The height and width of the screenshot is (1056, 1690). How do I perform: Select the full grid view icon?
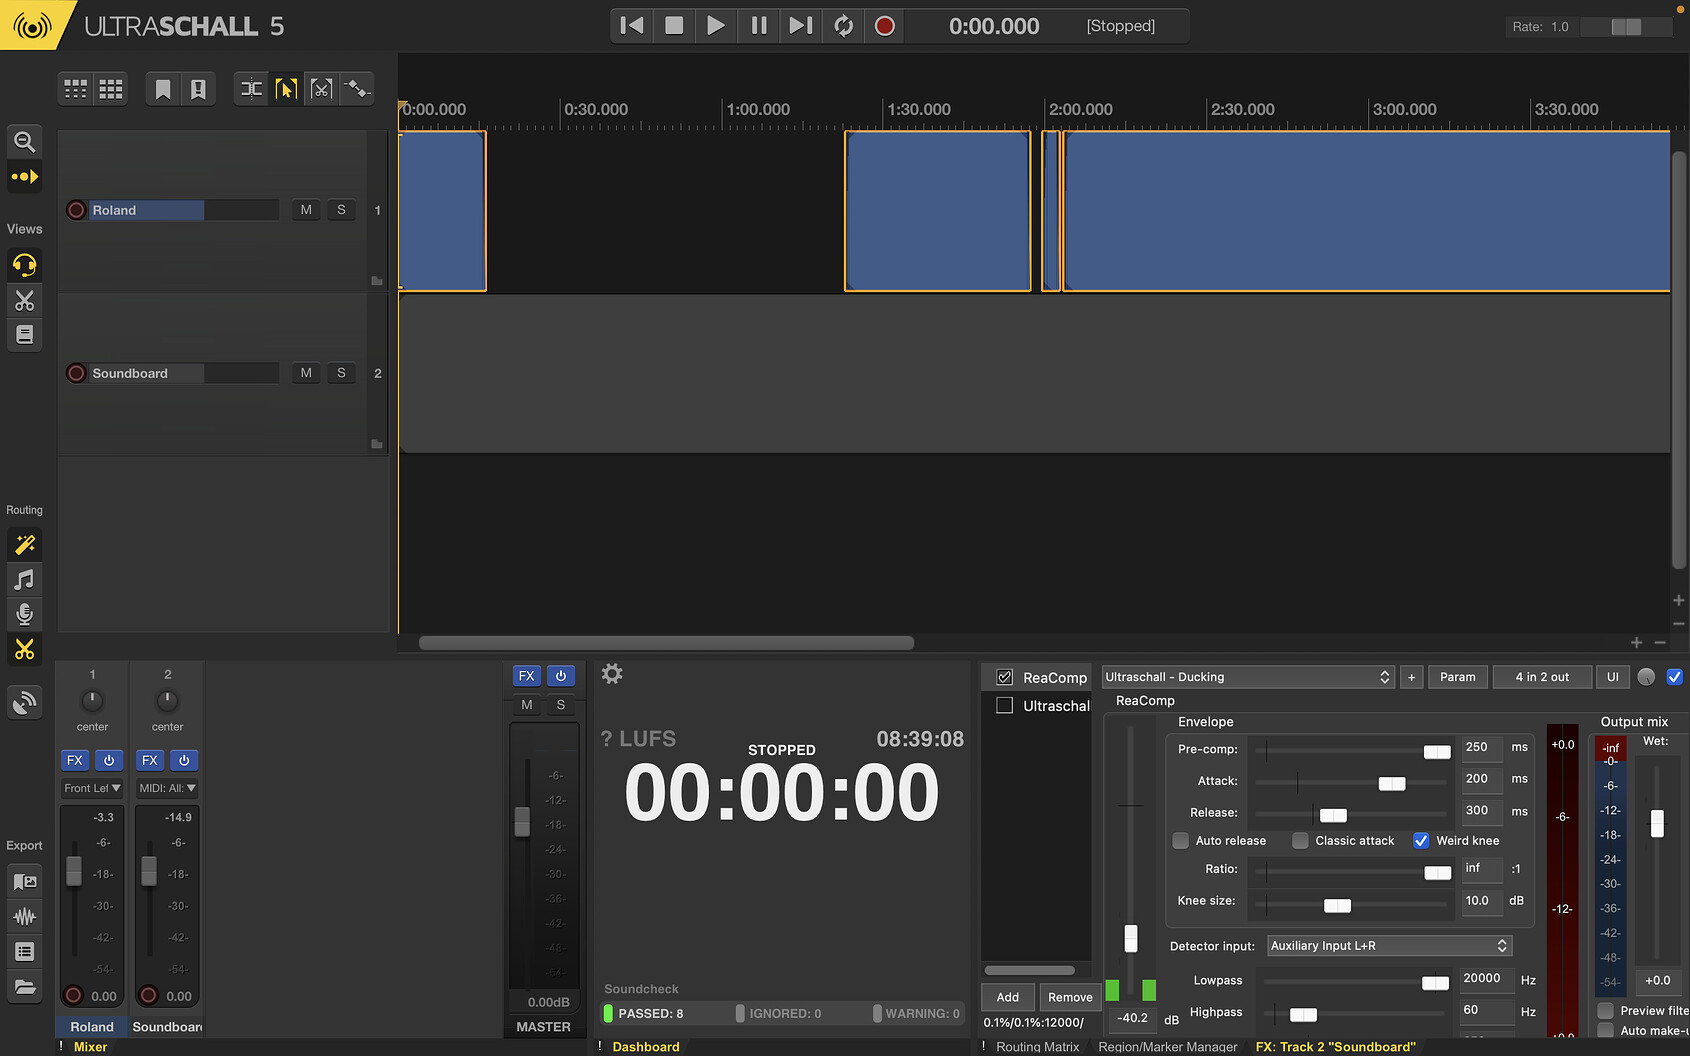tap(111, 89)
